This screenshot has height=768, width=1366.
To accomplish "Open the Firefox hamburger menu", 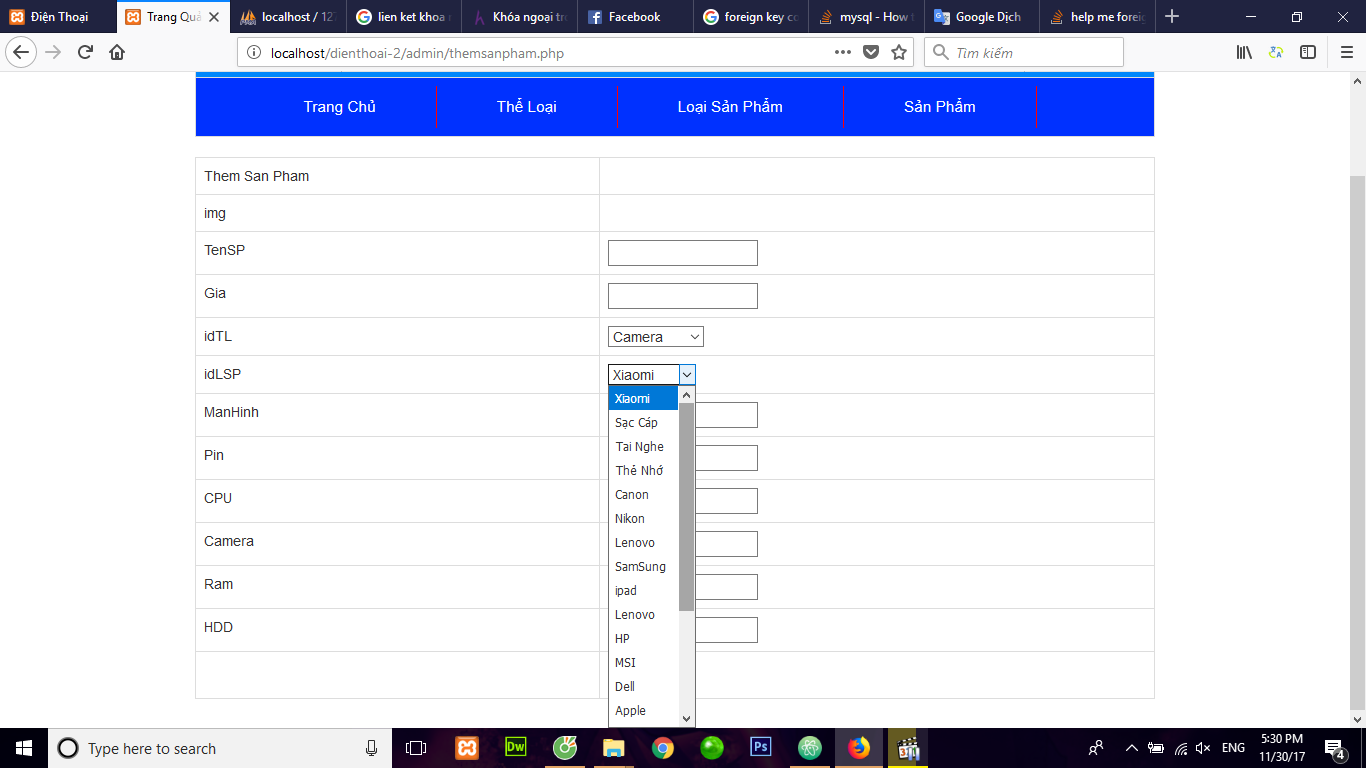I will click(x=1346, y=52).
